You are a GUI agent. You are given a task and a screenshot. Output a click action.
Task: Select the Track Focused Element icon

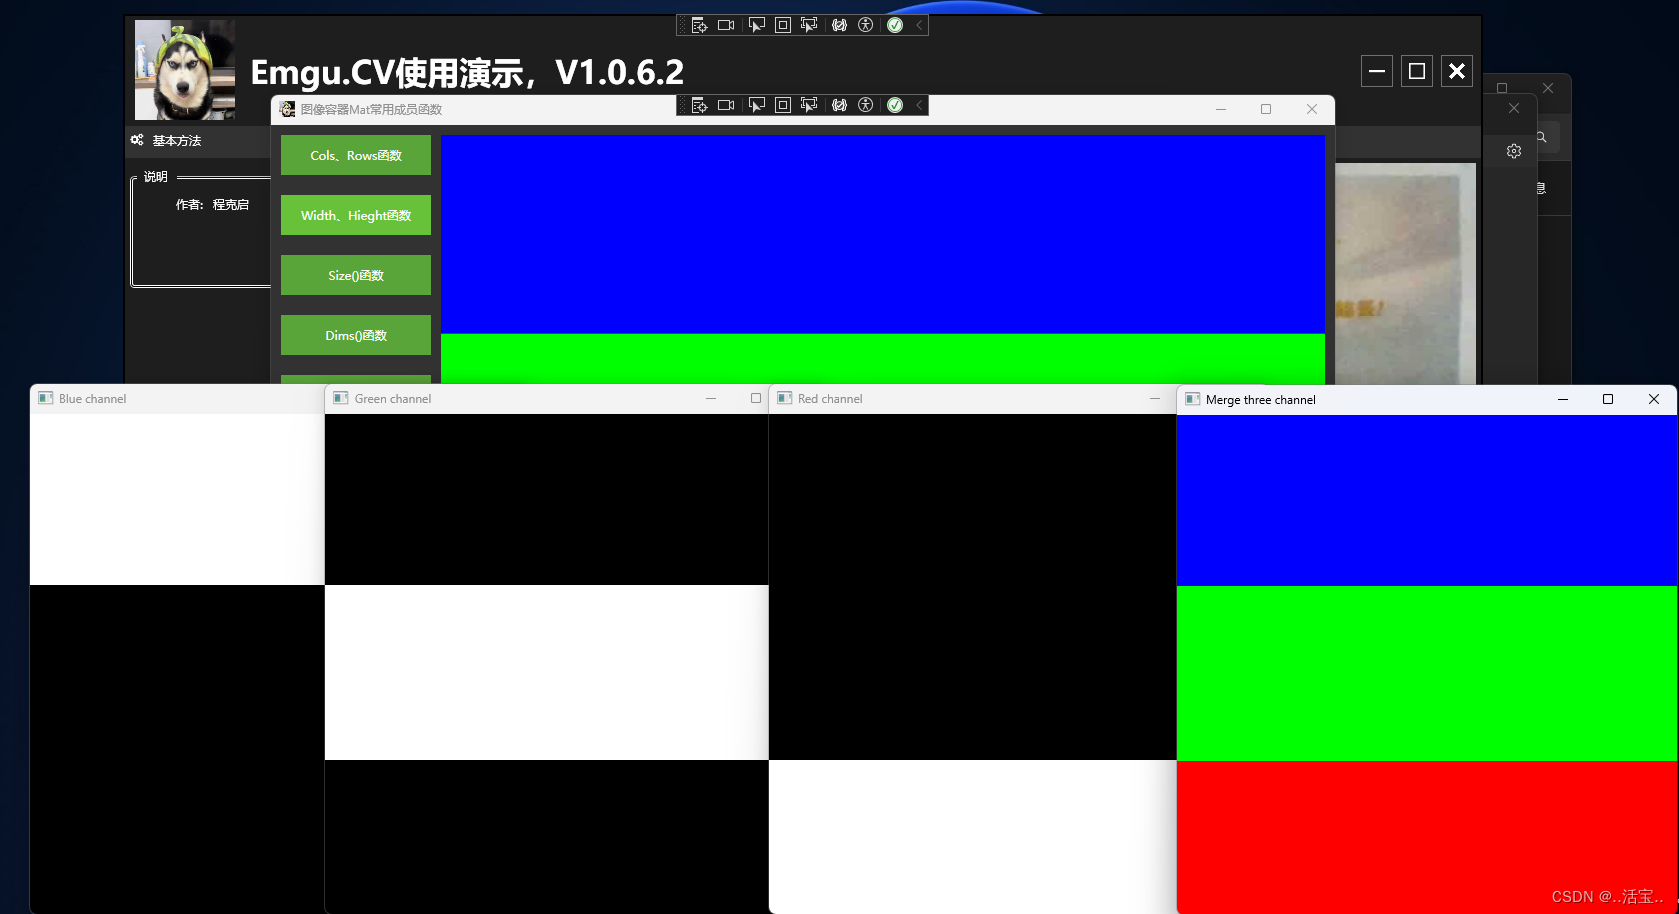[809, 24]
